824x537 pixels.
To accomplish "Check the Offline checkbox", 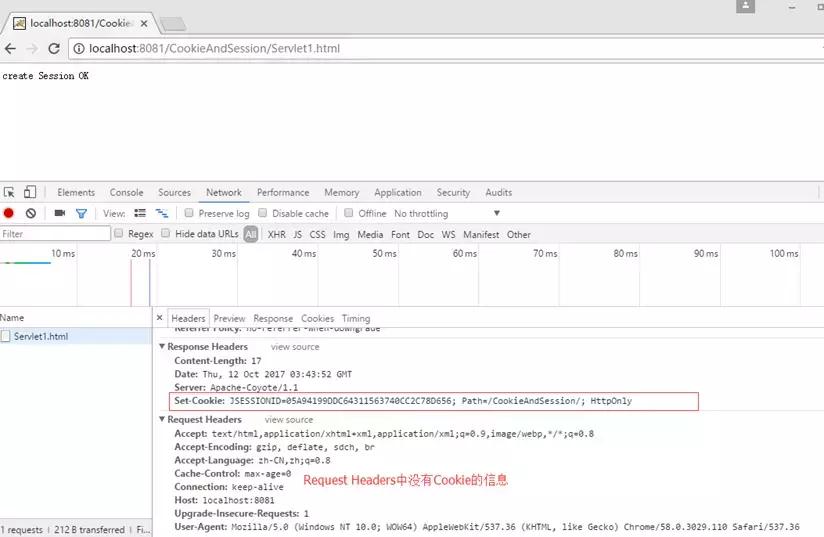I will pos(348,213).
